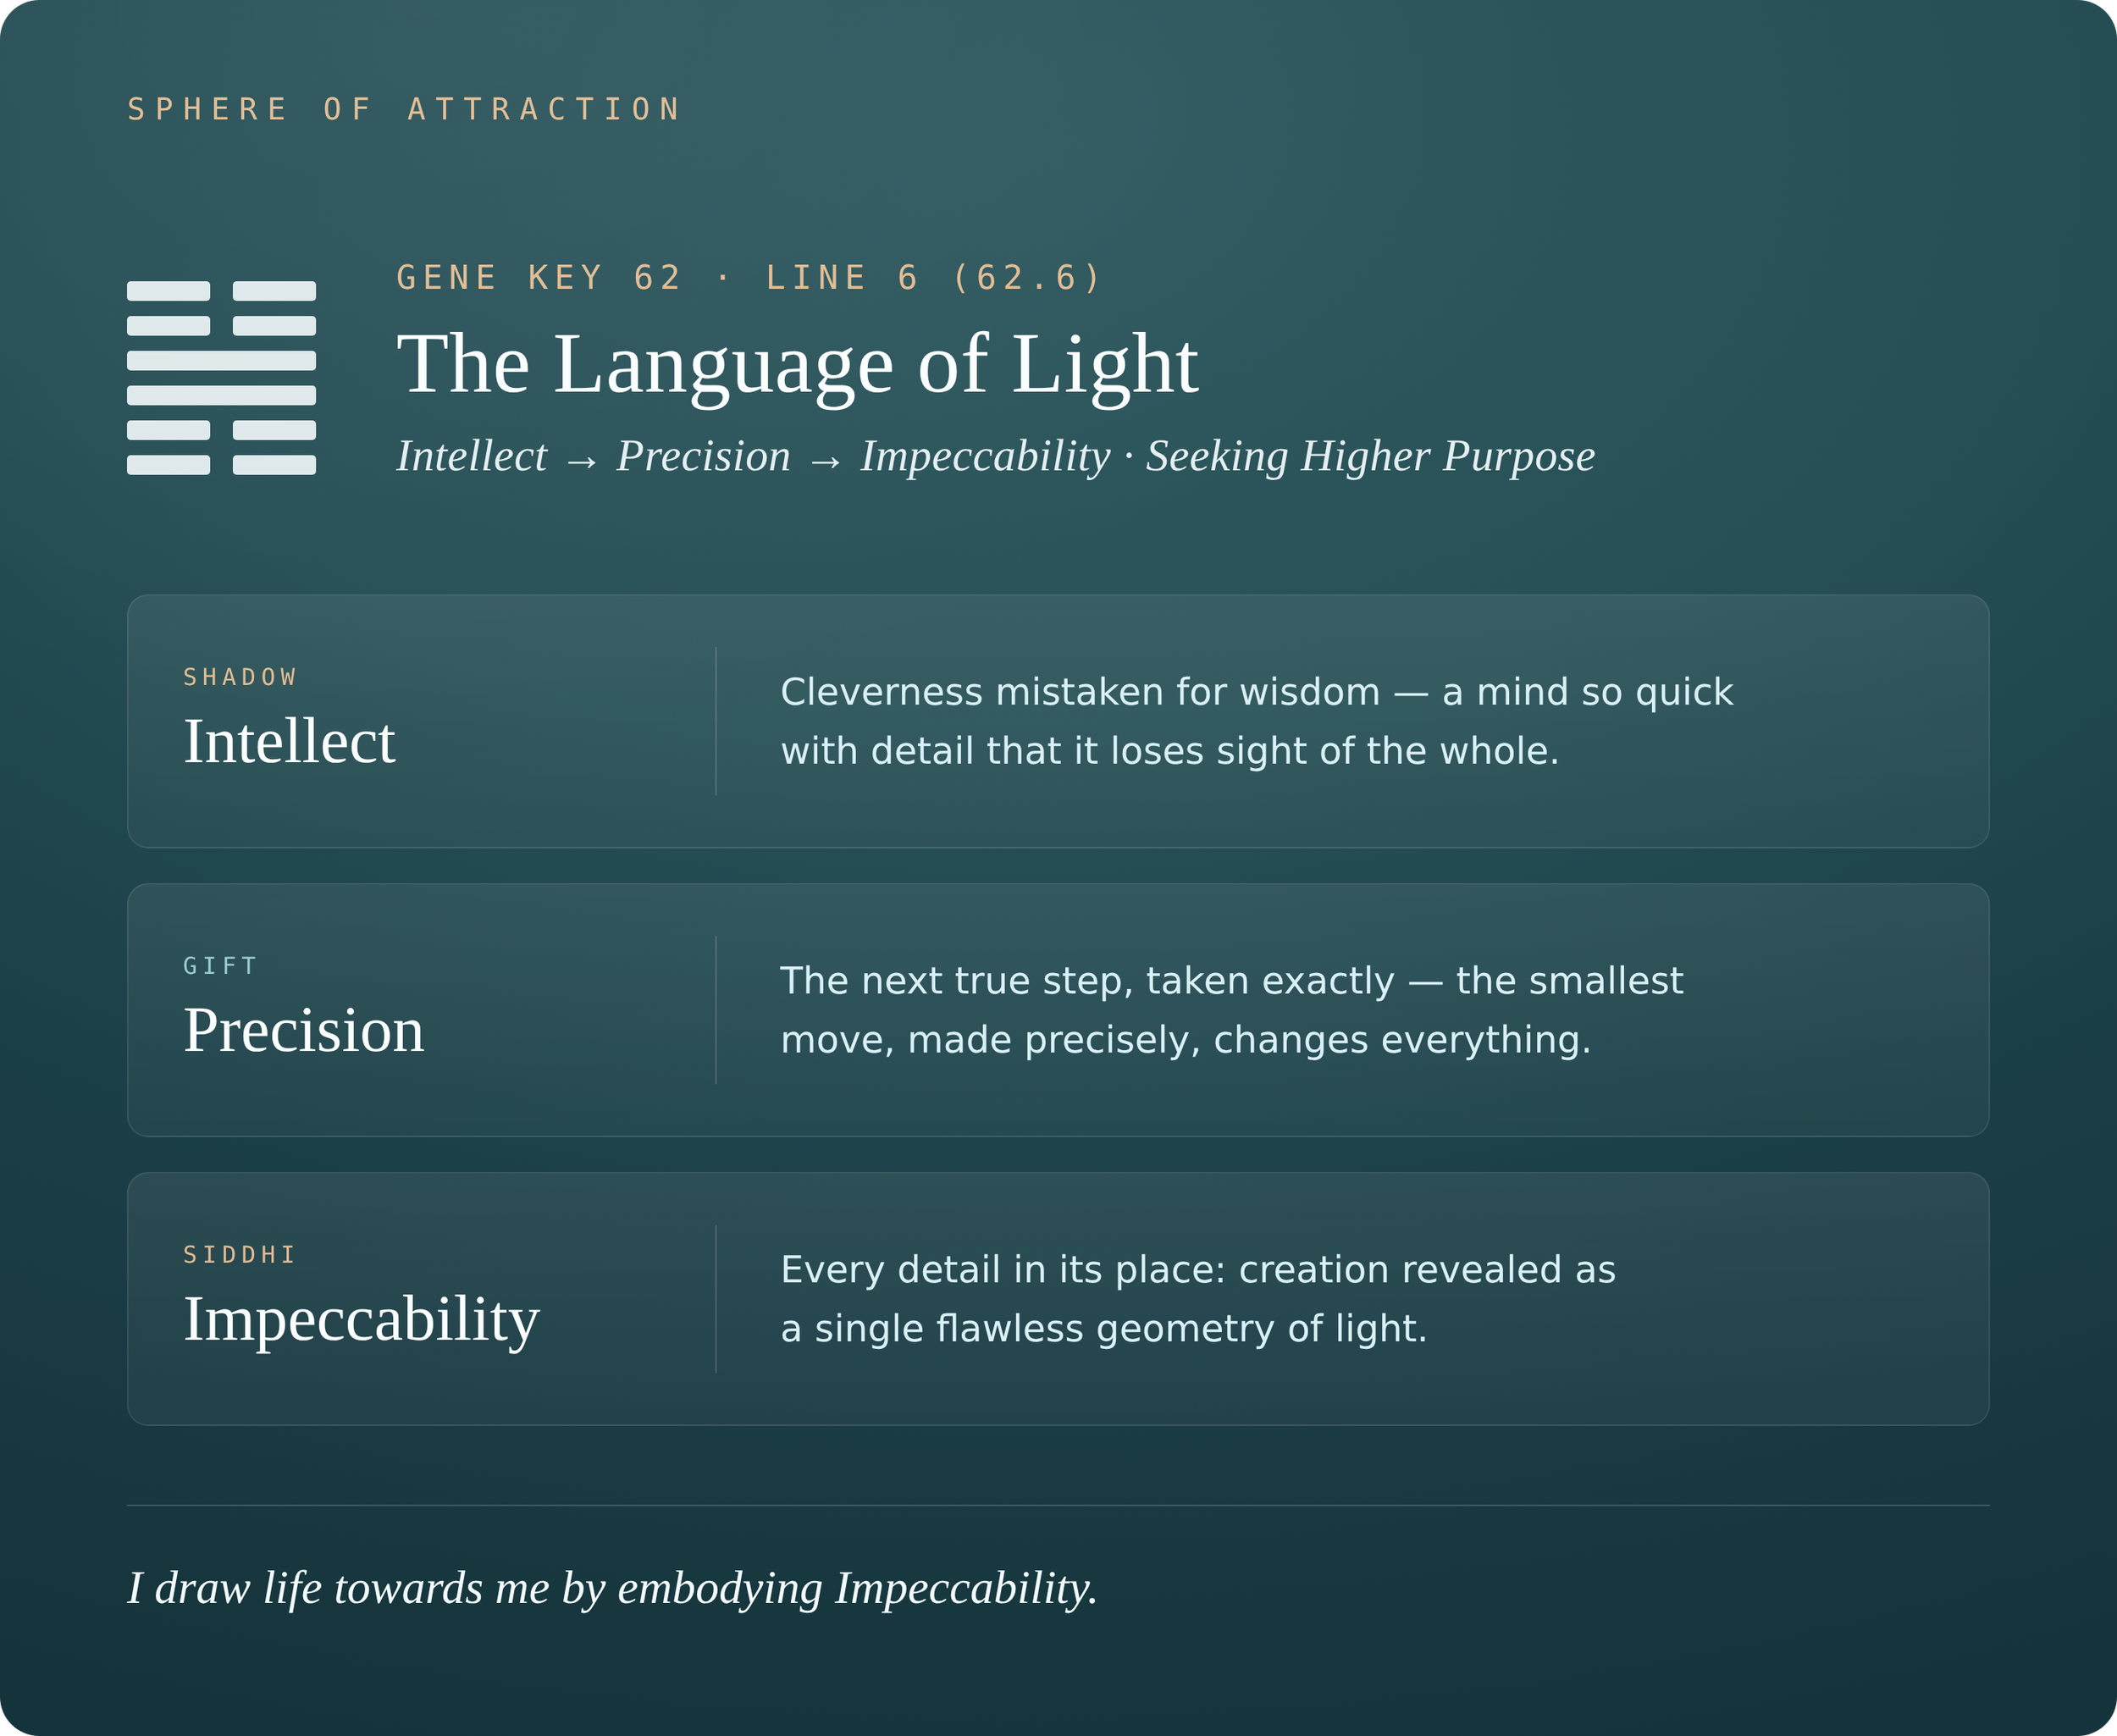The height and width of the screenshot is (1736, 2117).
Task: Click Impeccability in the subtitle sequence
Action: point(985,457)
